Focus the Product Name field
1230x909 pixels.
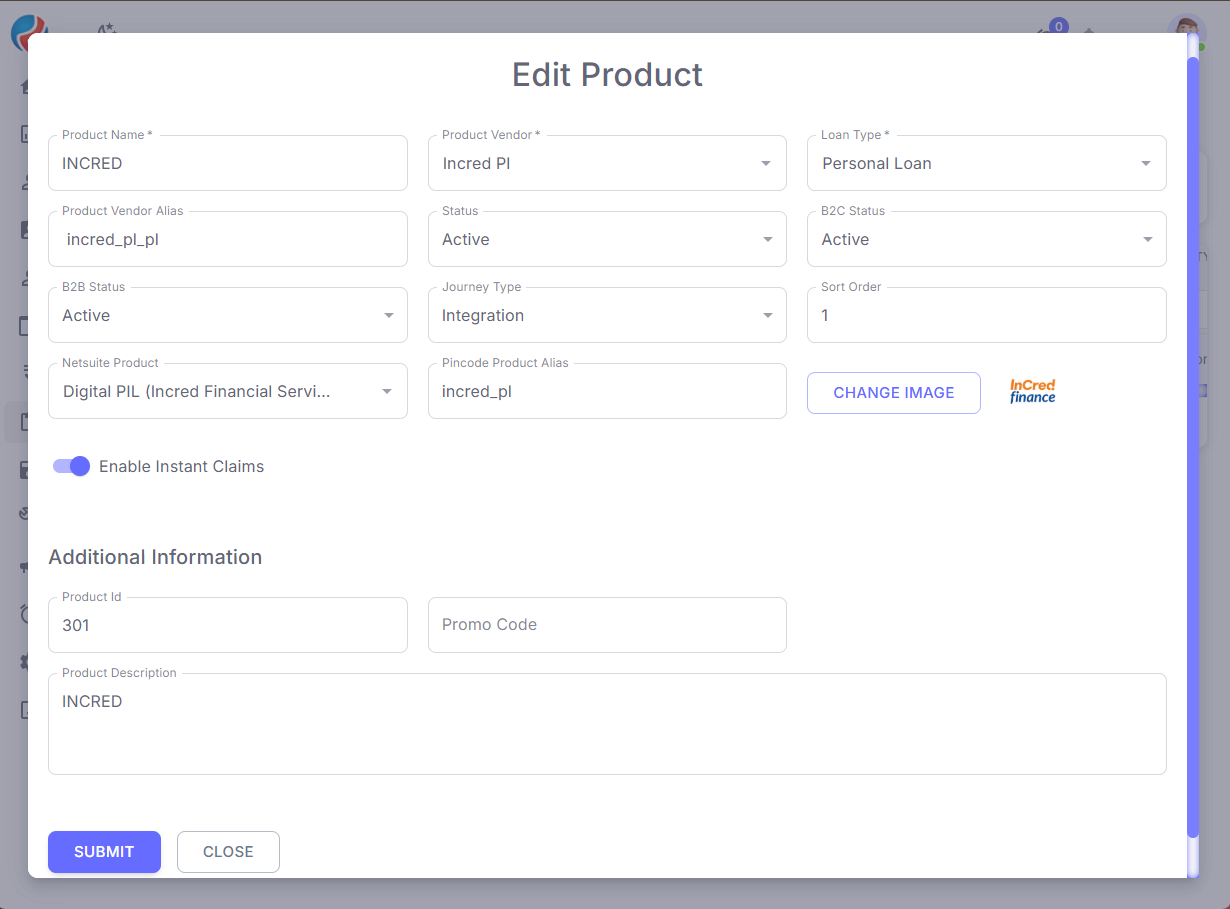(227, 163)
